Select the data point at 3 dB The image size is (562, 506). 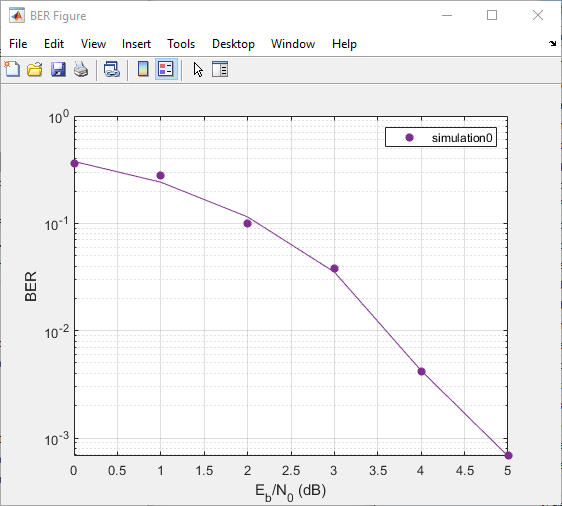pos(334,268)
